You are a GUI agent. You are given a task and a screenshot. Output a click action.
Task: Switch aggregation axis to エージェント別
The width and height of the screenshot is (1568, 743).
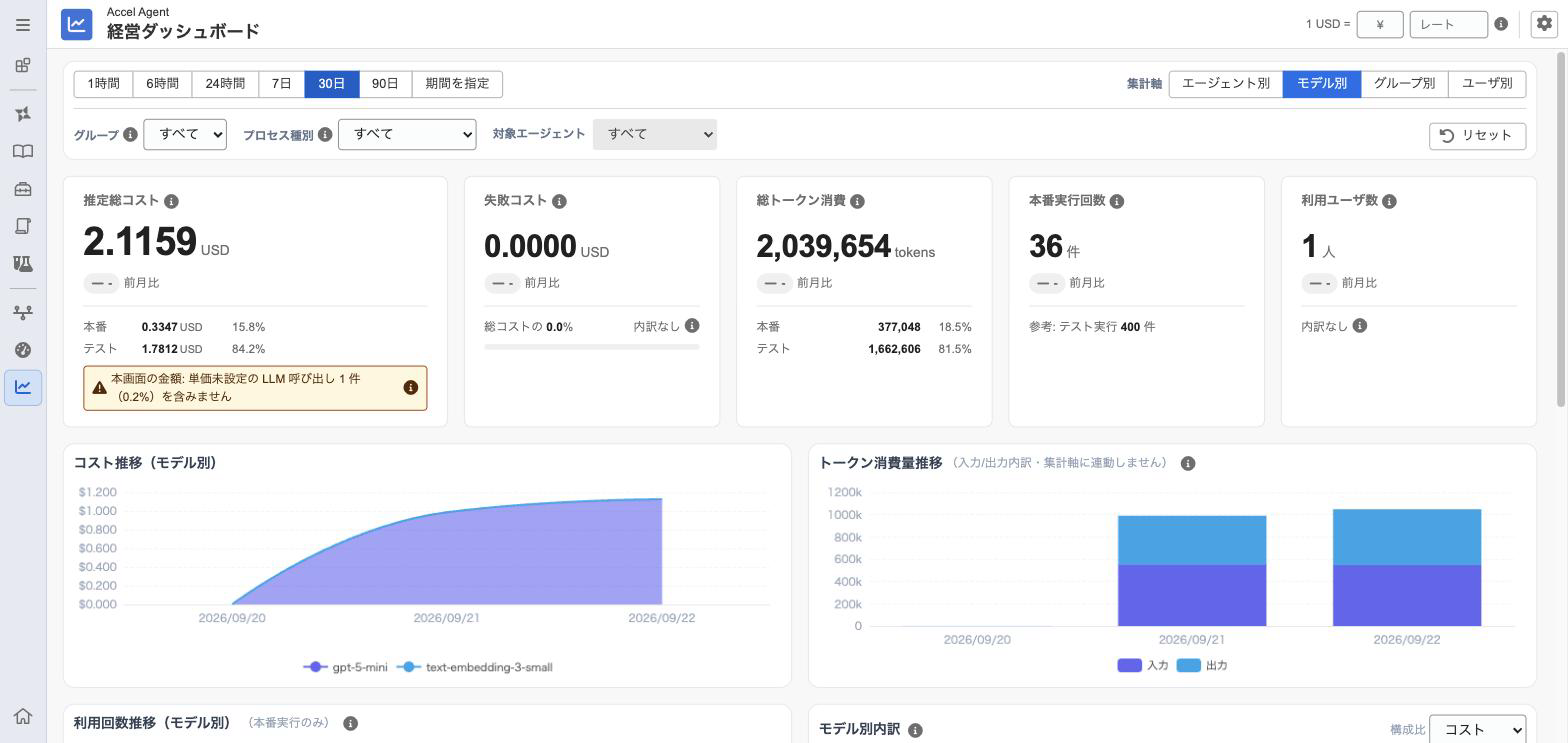(1226, 84)
